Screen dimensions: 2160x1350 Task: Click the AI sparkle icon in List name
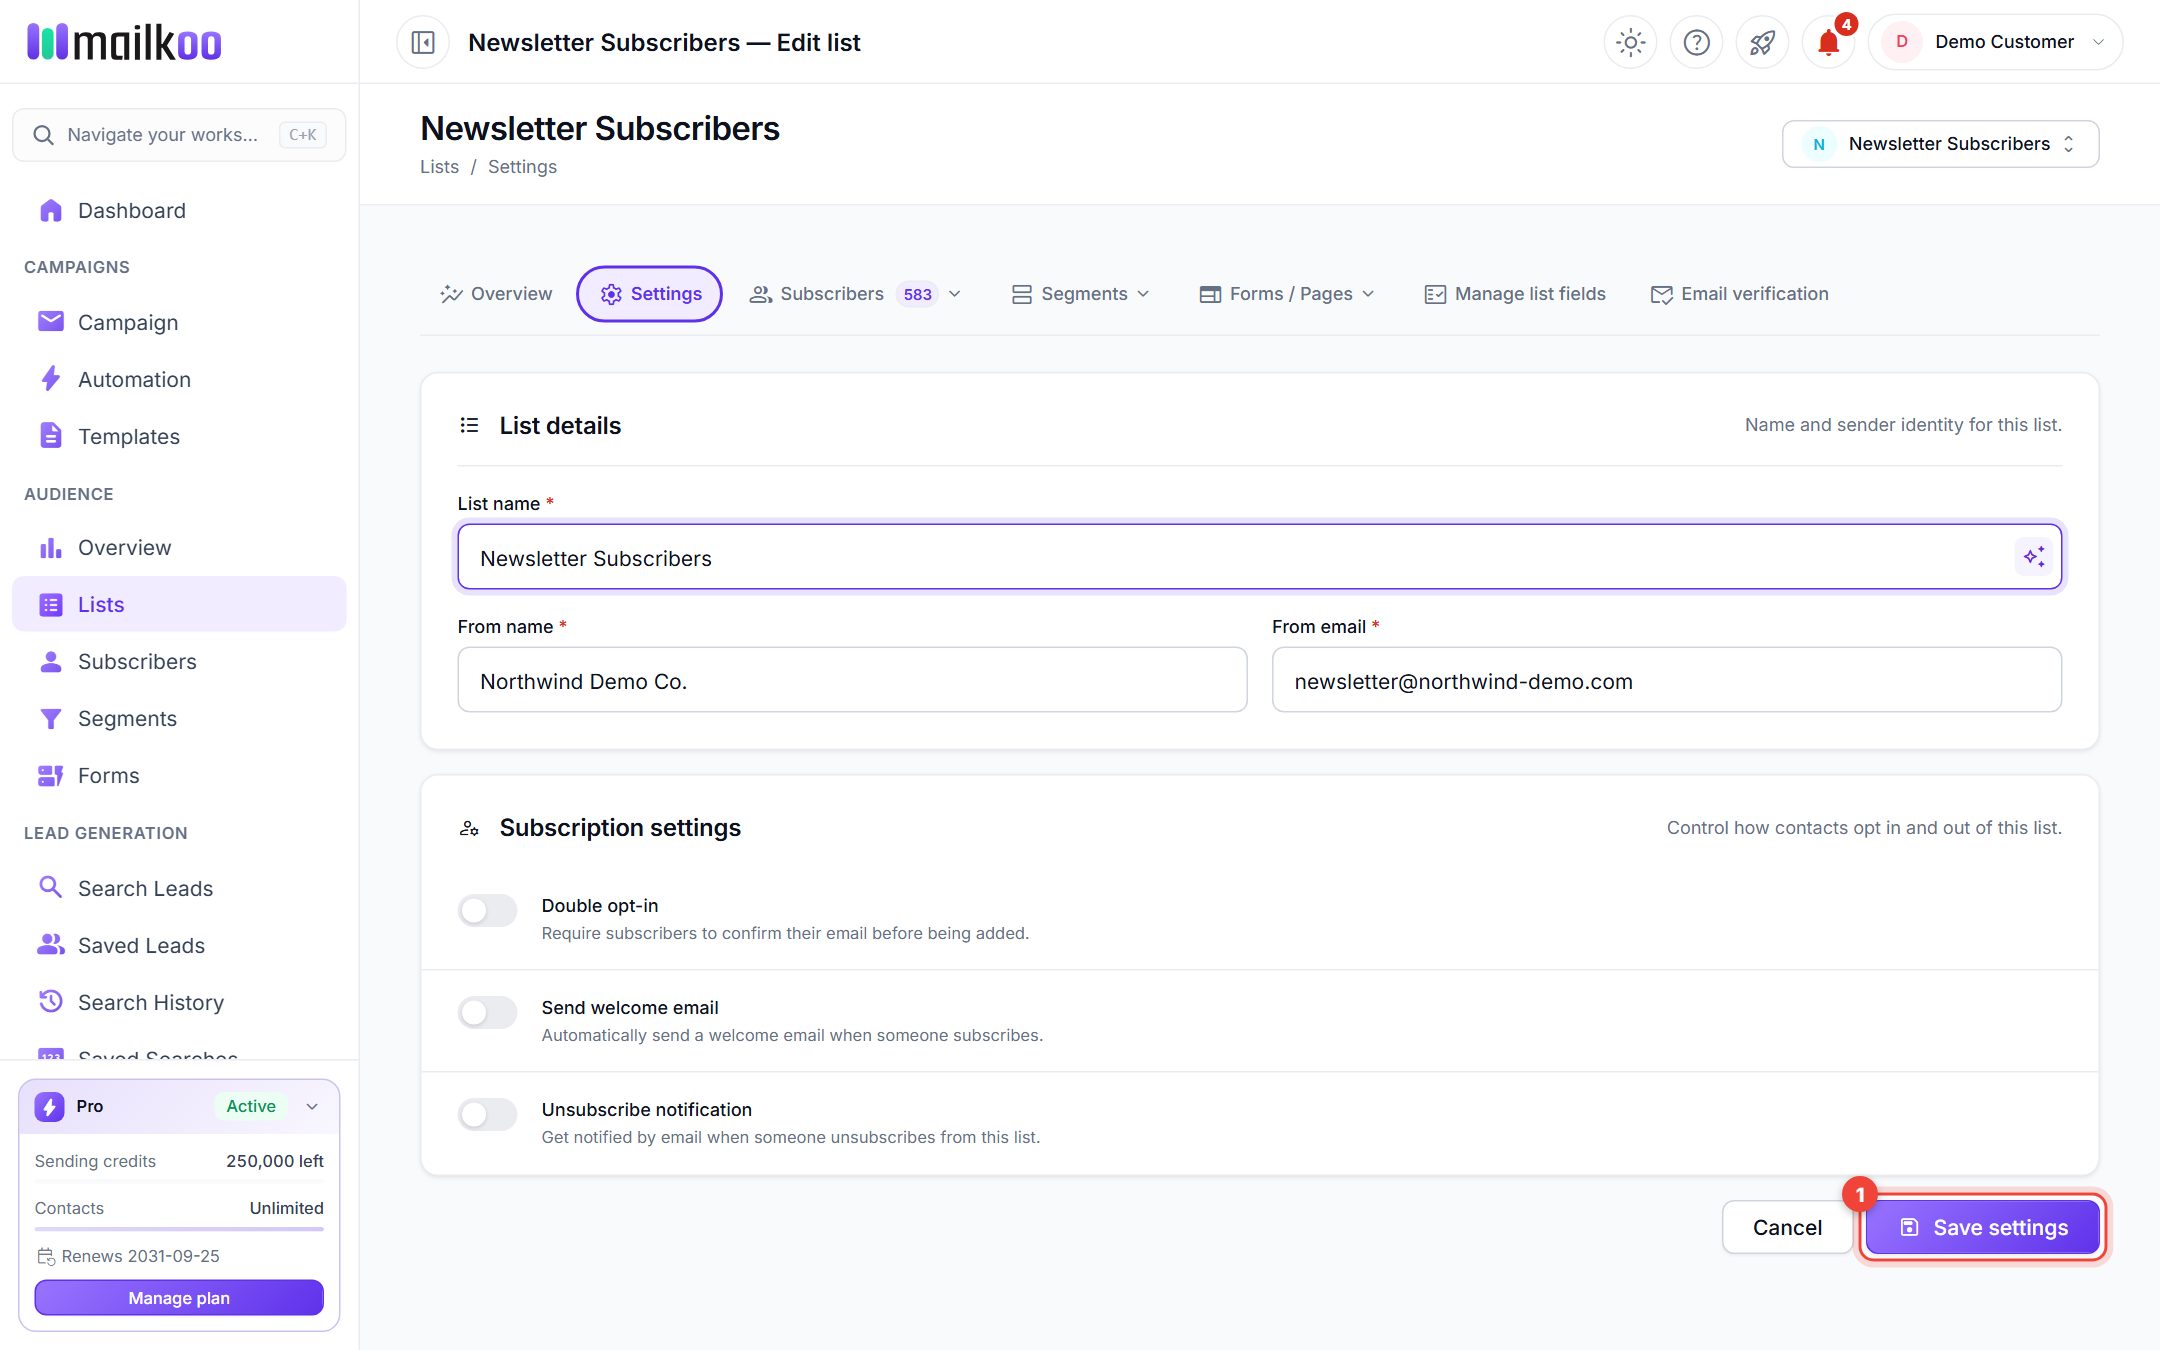click(x=2034, y=557)
